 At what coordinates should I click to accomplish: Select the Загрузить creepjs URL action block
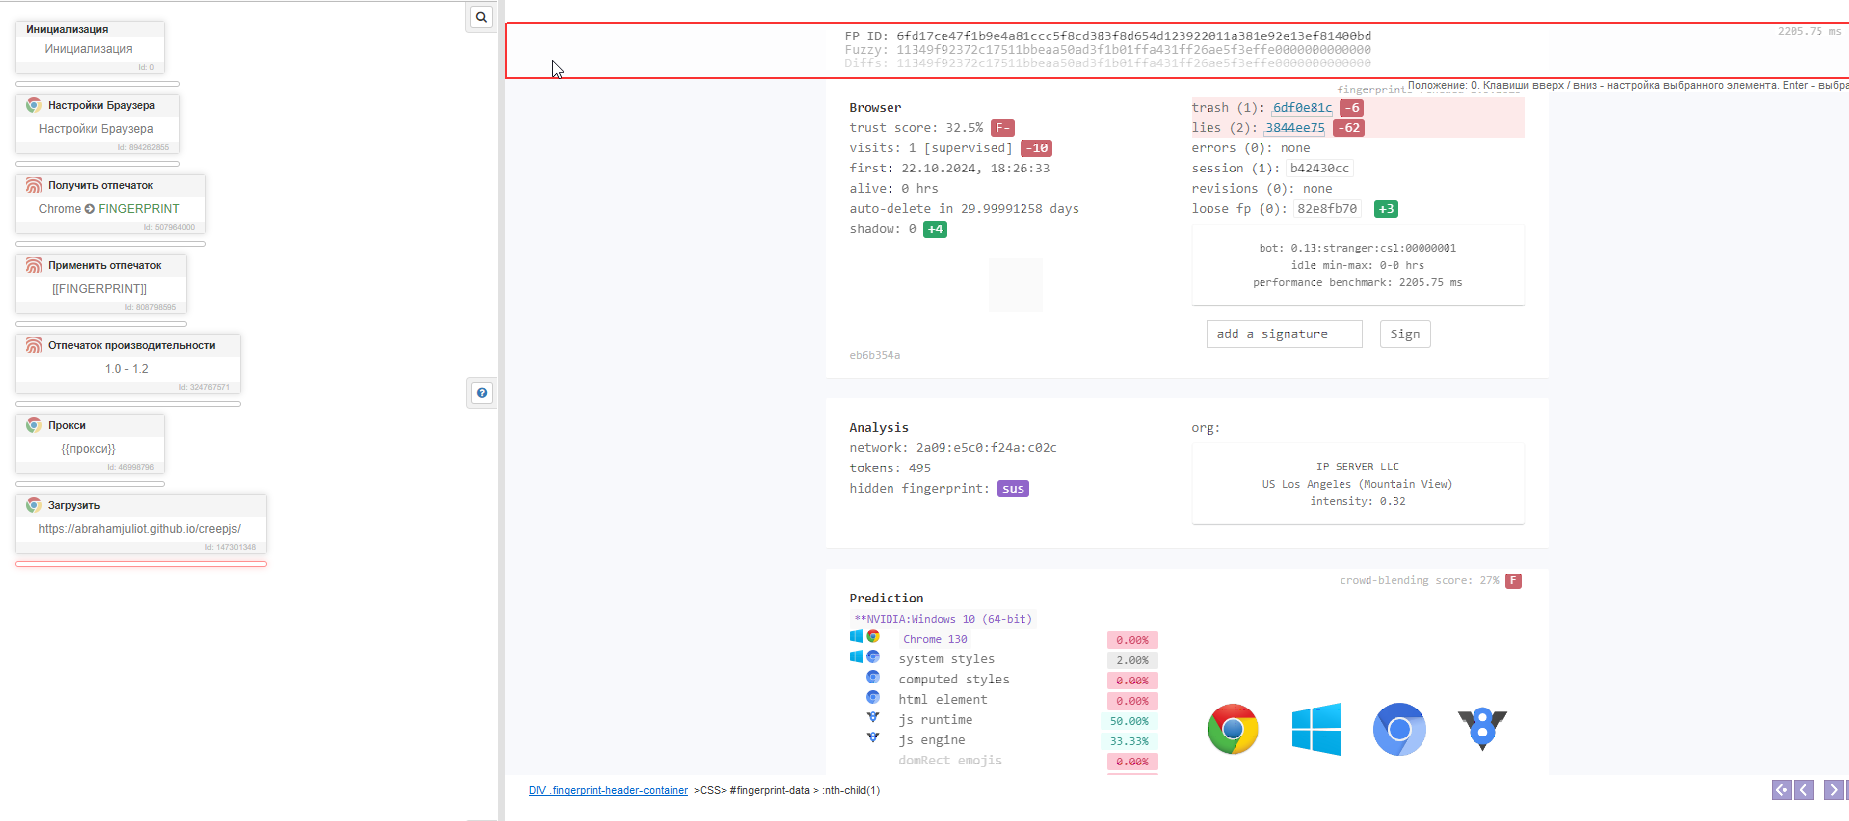(x=140, y=528)
